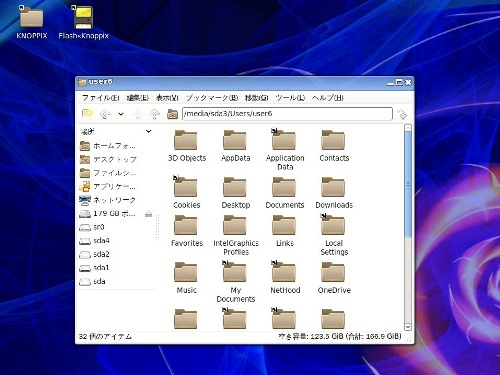Select sda2 partition in side pane

94,254
